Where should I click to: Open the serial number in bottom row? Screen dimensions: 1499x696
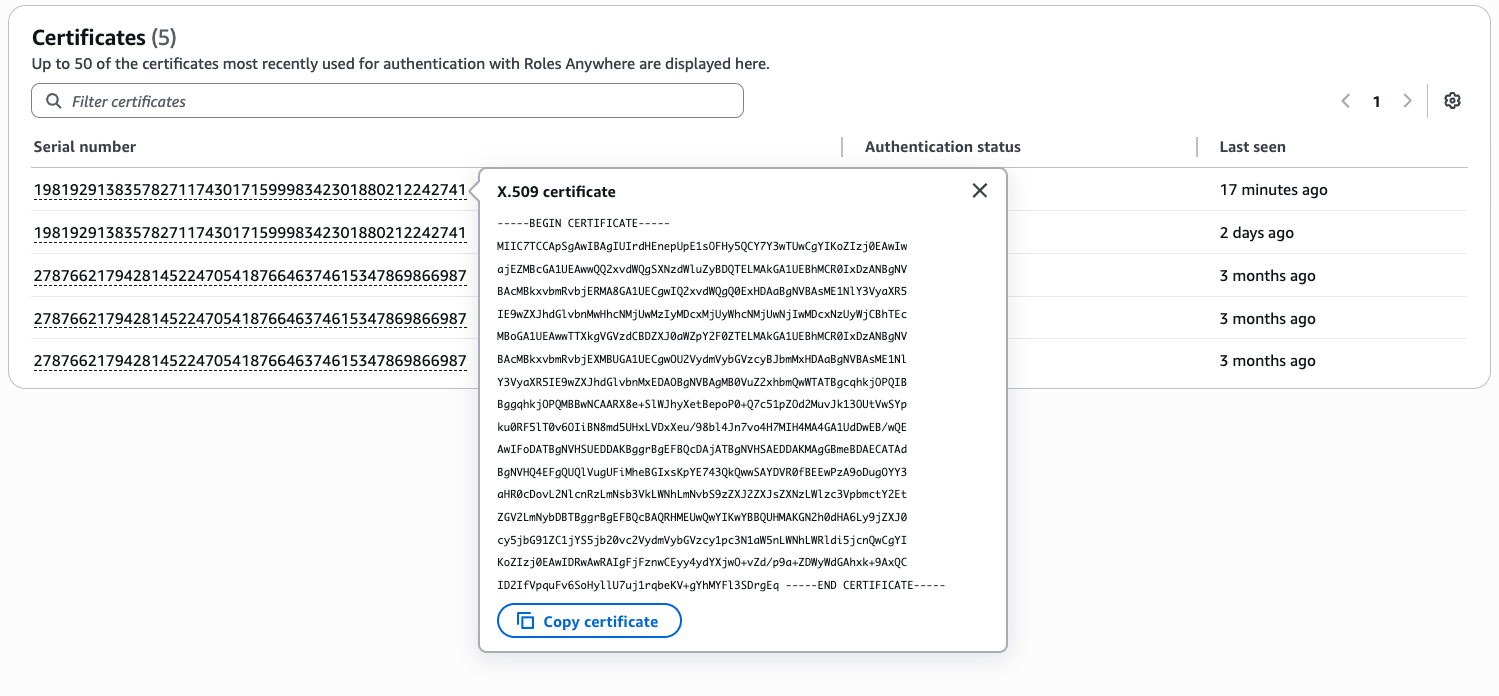250,361
